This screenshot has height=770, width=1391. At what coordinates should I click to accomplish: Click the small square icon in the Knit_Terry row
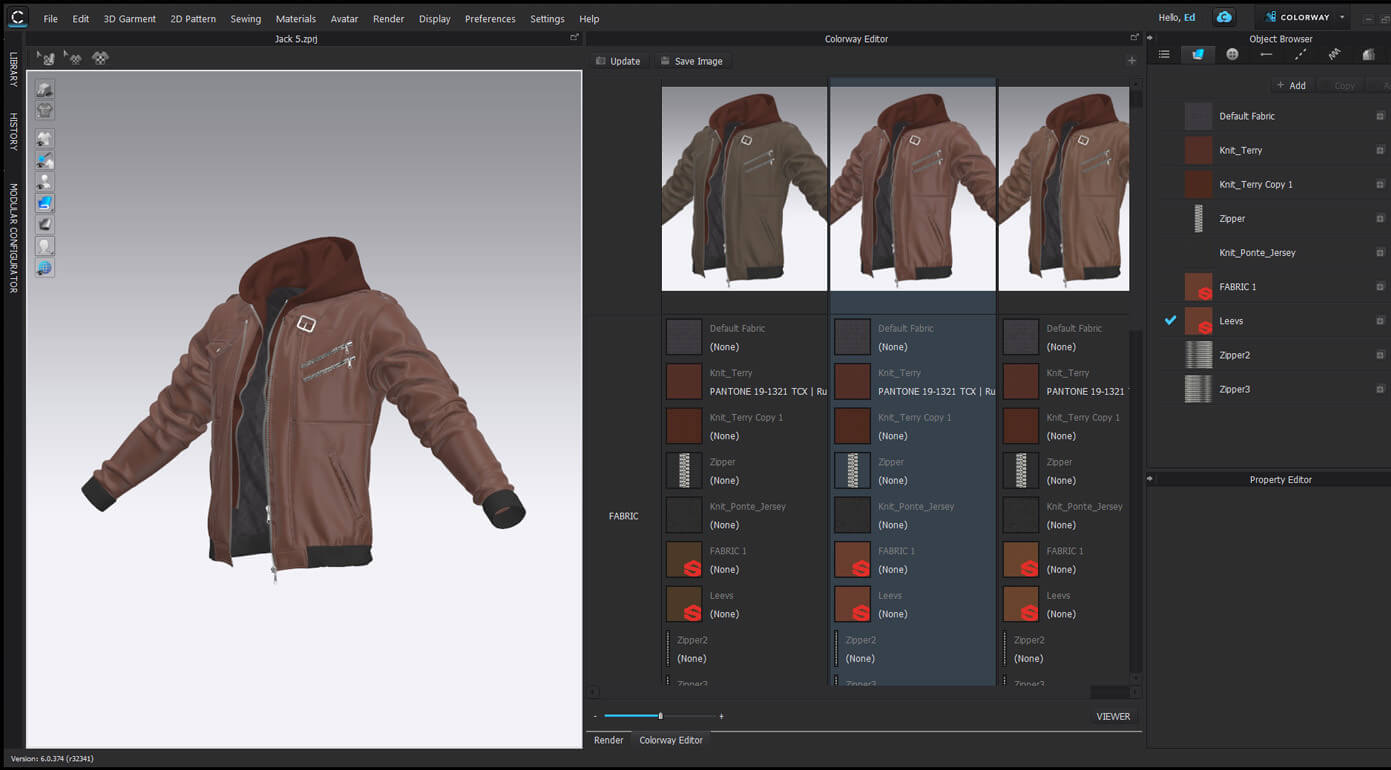pos(1380,150)
